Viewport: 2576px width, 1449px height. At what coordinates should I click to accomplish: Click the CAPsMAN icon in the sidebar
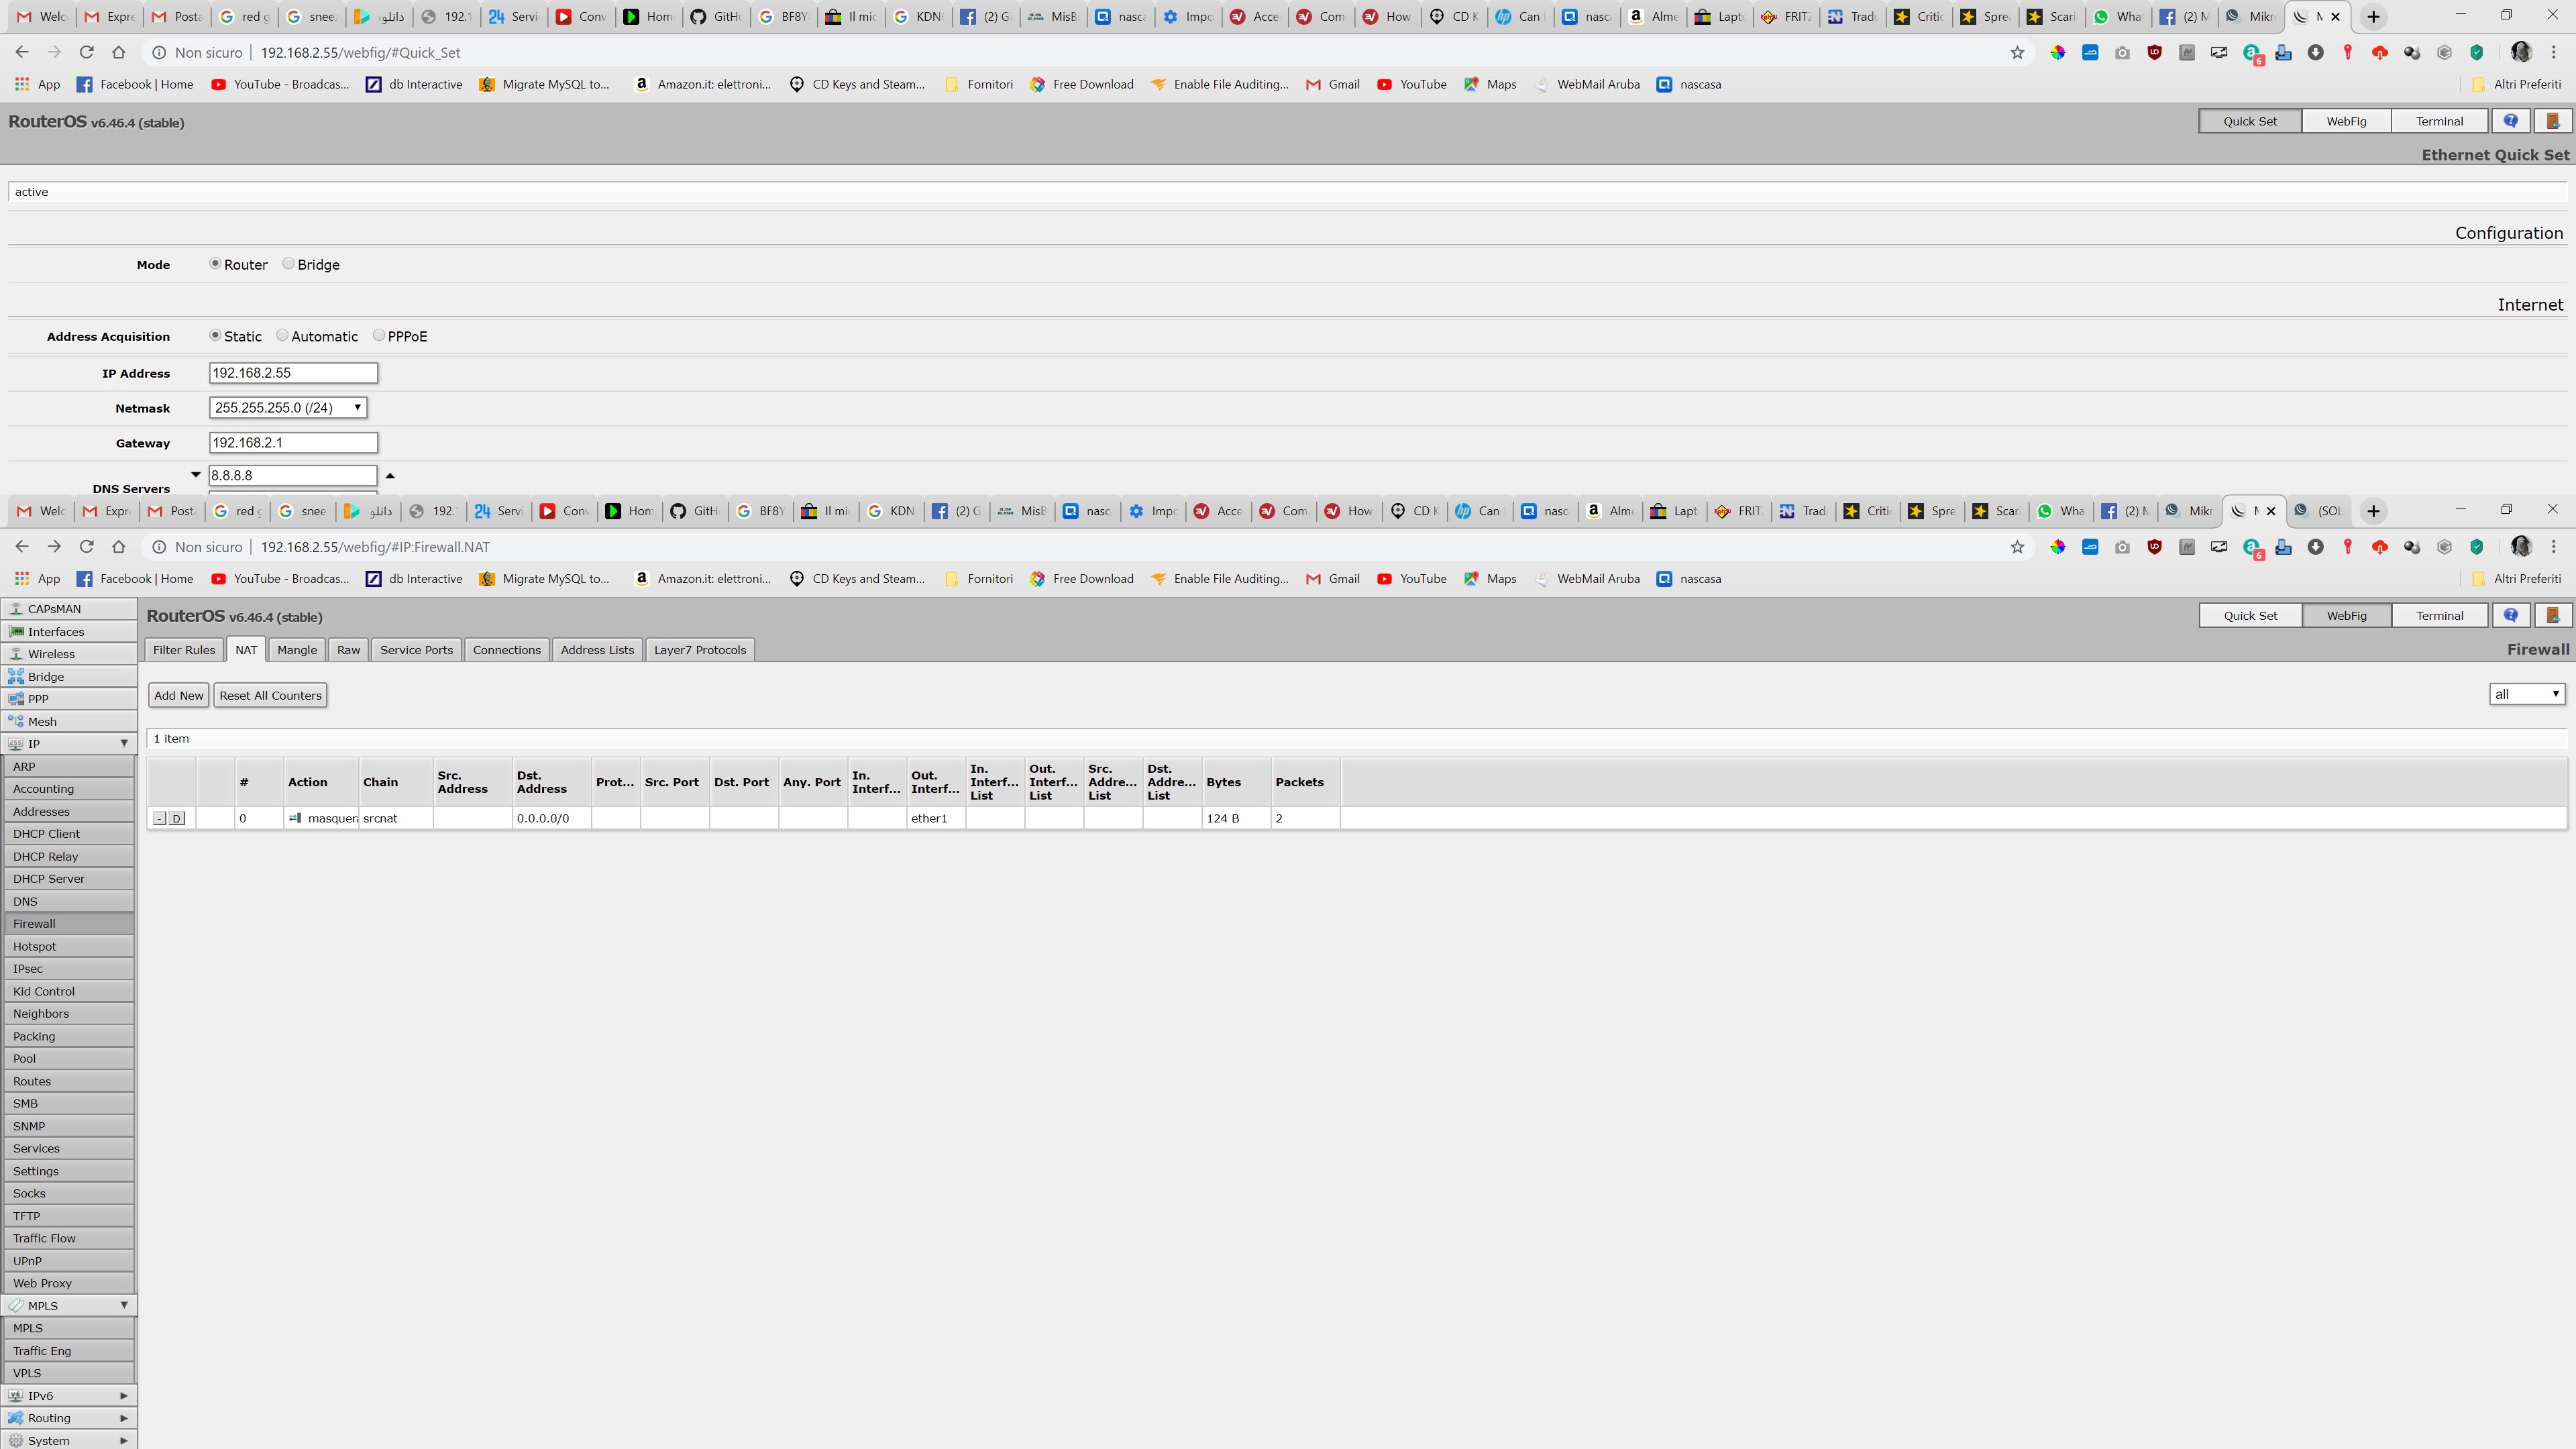16,609
